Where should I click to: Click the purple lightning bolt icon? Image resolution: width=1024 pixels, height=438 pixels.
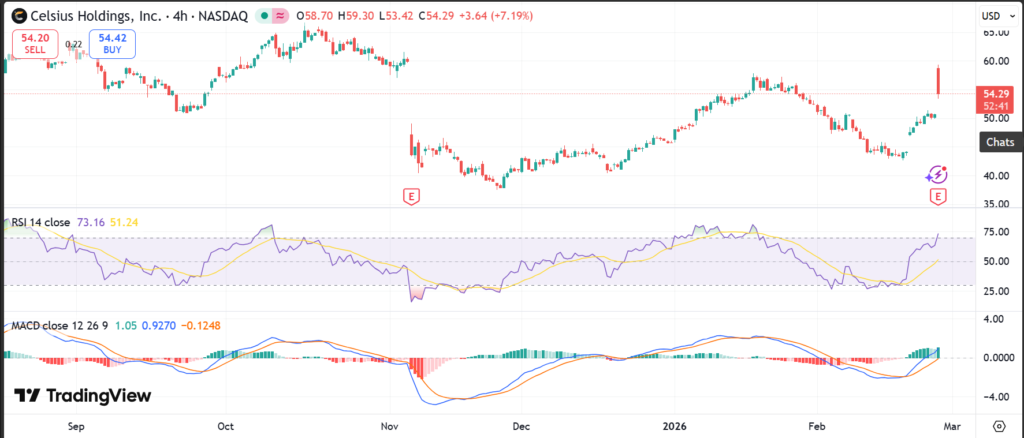coord(937,174)
